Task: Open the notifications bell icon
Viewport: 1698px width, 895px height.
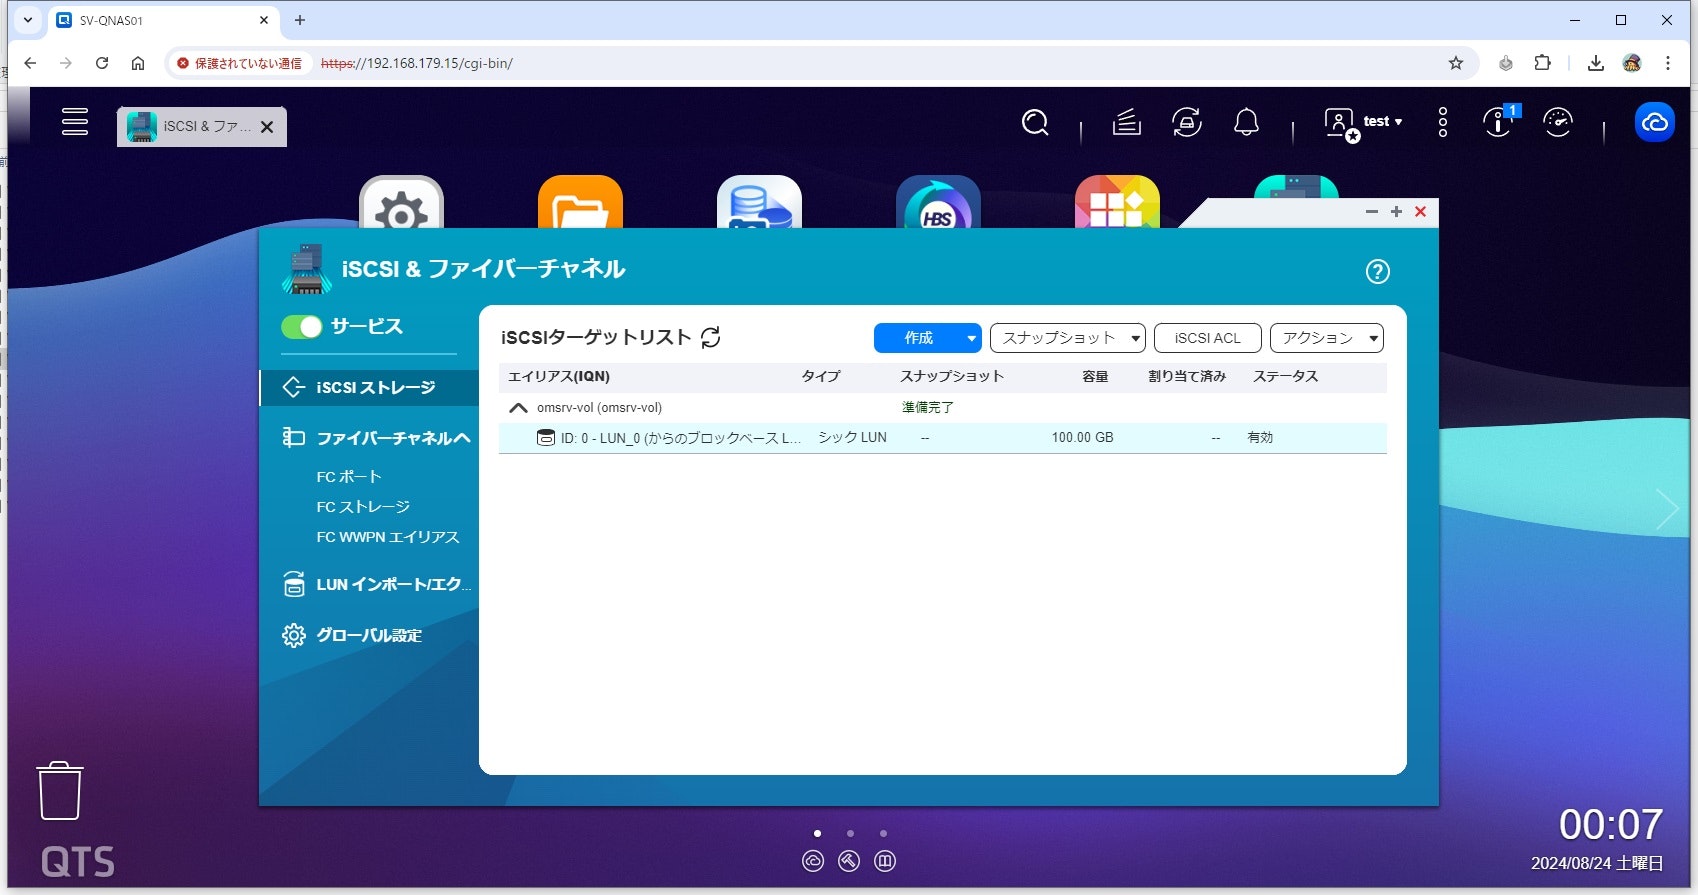Action: [1246, 123]
